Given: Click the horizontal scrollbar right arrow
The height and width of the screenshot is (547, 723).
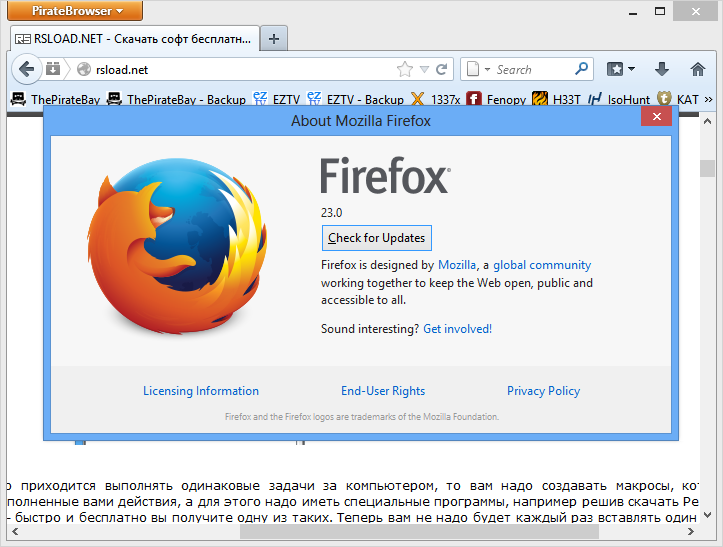Looking at the screenshot, I should (690, 532).
